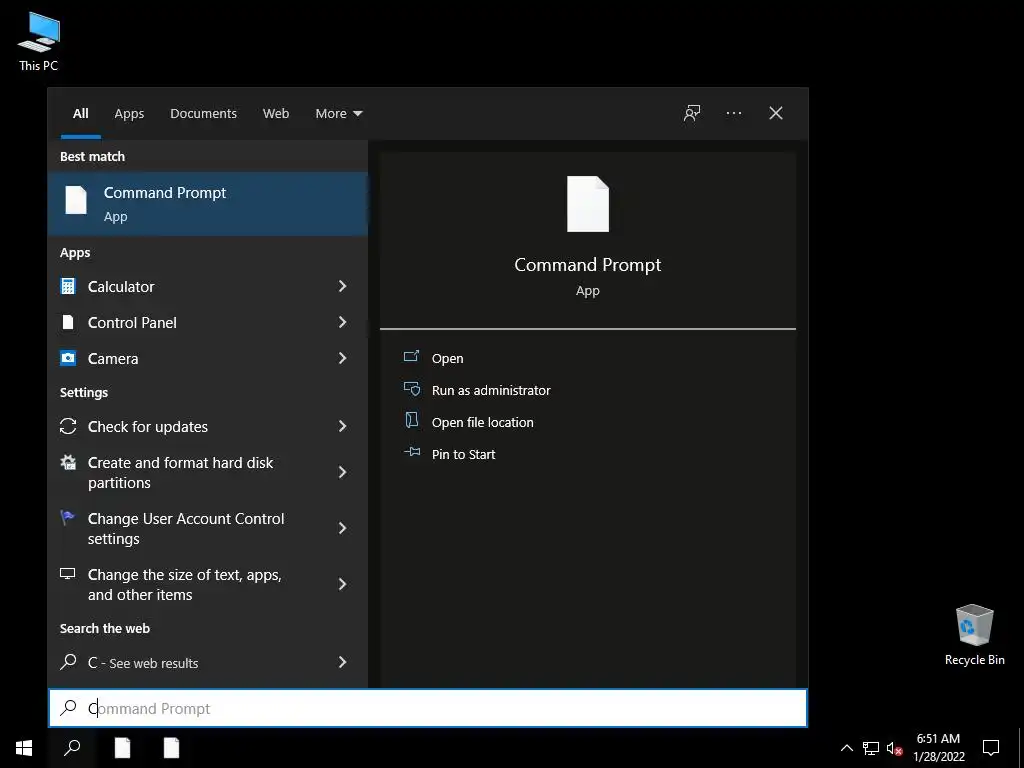Switch to the All tab

[x=81, y=114]
